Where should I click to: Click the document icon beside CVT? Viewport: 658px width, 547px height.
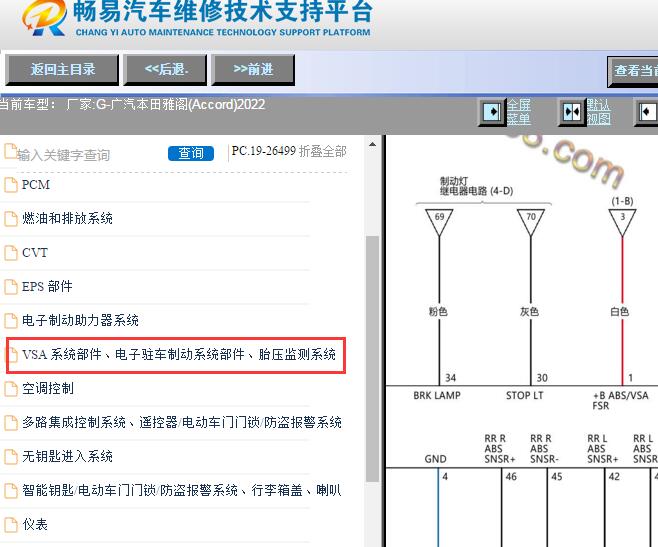pos(11,253)
